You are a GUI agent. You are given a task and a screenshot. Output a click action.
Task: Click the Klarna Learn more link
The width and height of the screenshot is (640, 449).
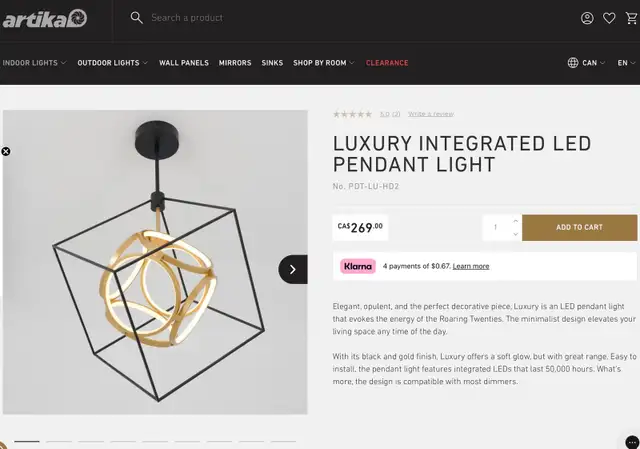[x=471, y=266]
